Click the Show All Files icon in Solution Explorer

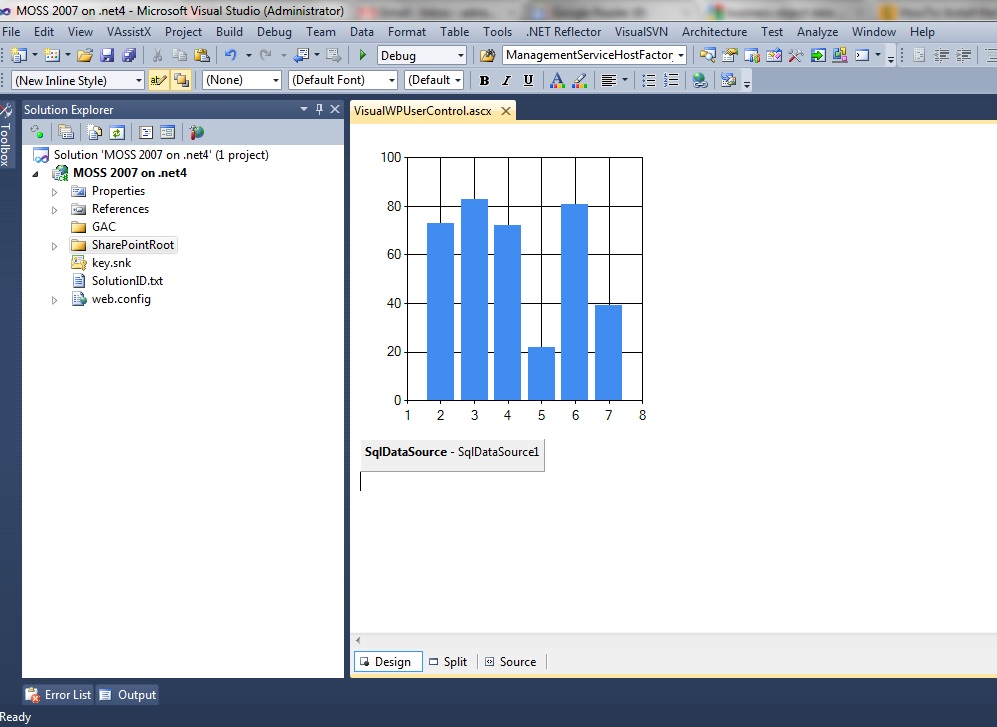coord(95,132)
